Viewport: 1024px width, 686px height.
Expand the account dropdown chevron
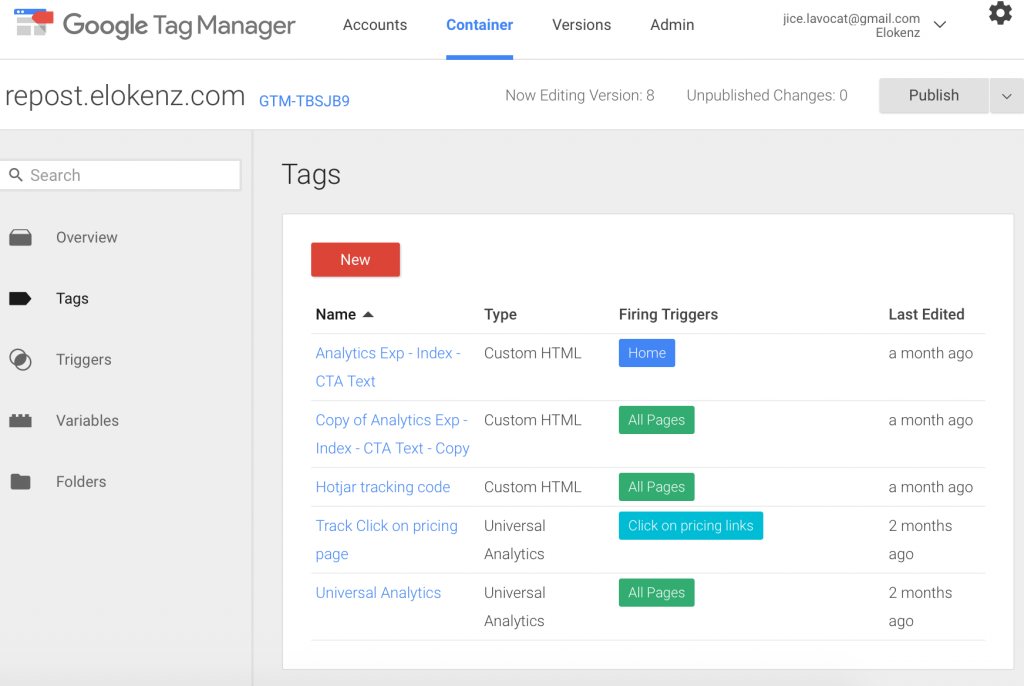[940, 25]
